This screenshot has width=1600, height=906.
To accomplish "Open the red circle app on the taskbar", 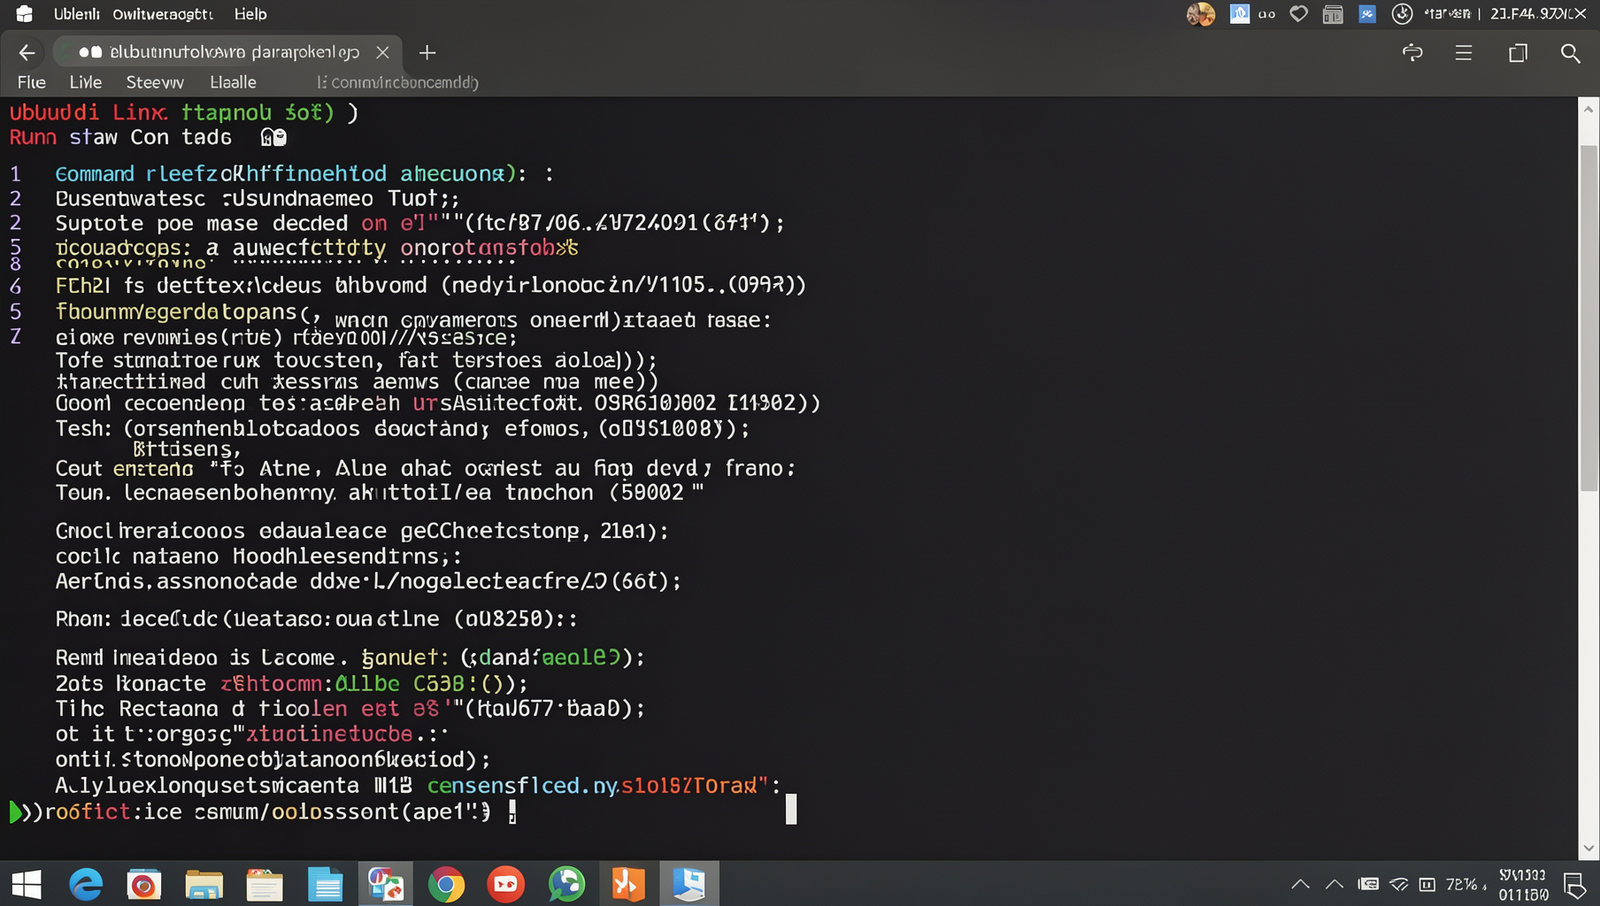I will click(x=144, y=885).
